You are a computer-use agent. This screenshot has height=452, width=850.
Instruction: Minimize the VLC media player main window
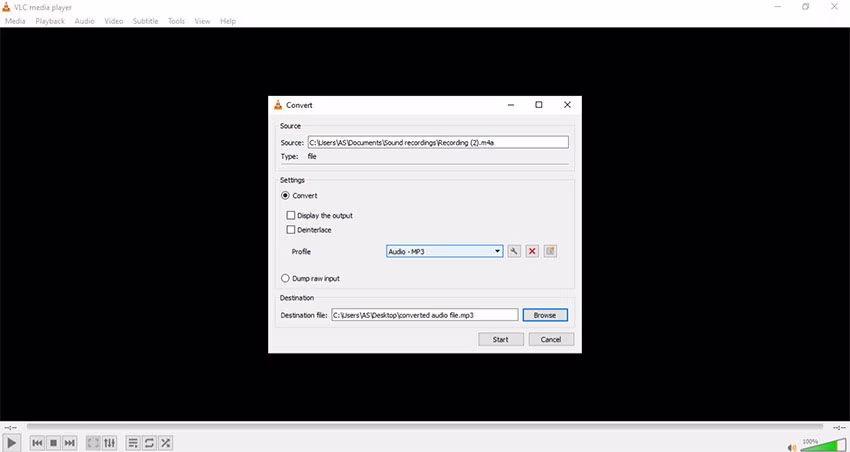(x=778, y=7)
